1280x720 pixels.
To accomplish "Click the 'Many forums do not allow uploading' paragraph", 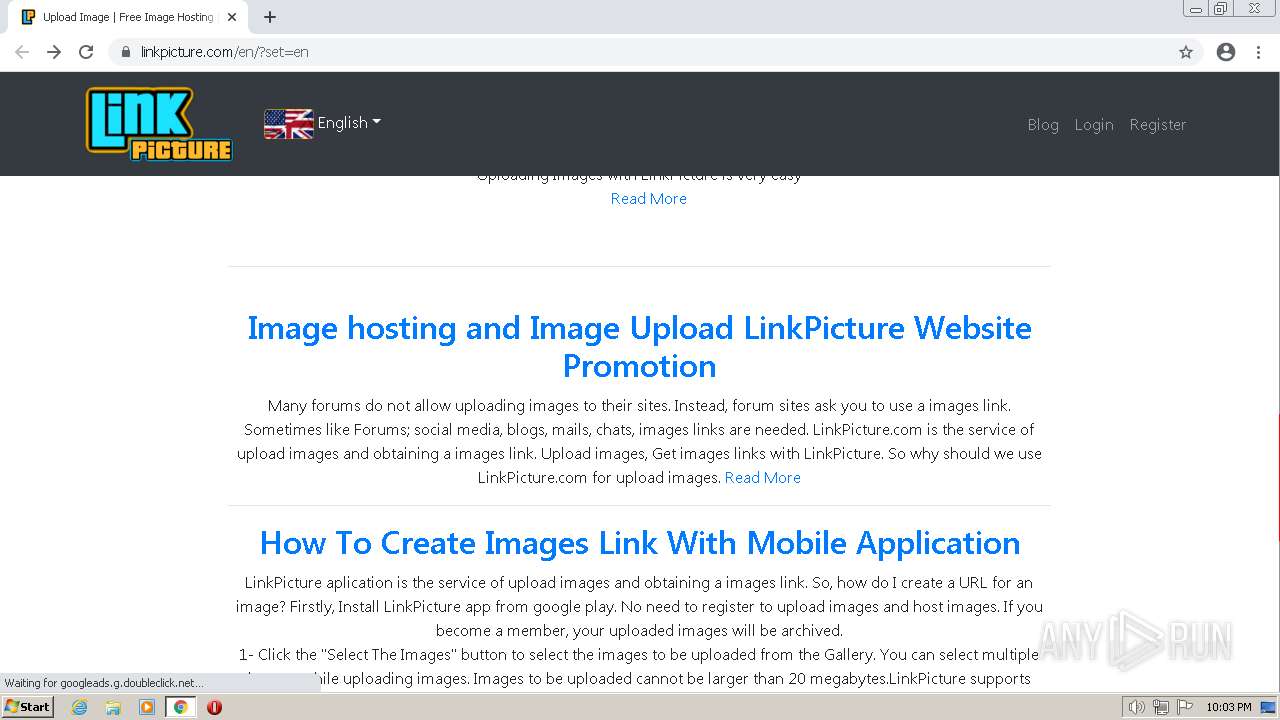I will click(x=640, y=441).
